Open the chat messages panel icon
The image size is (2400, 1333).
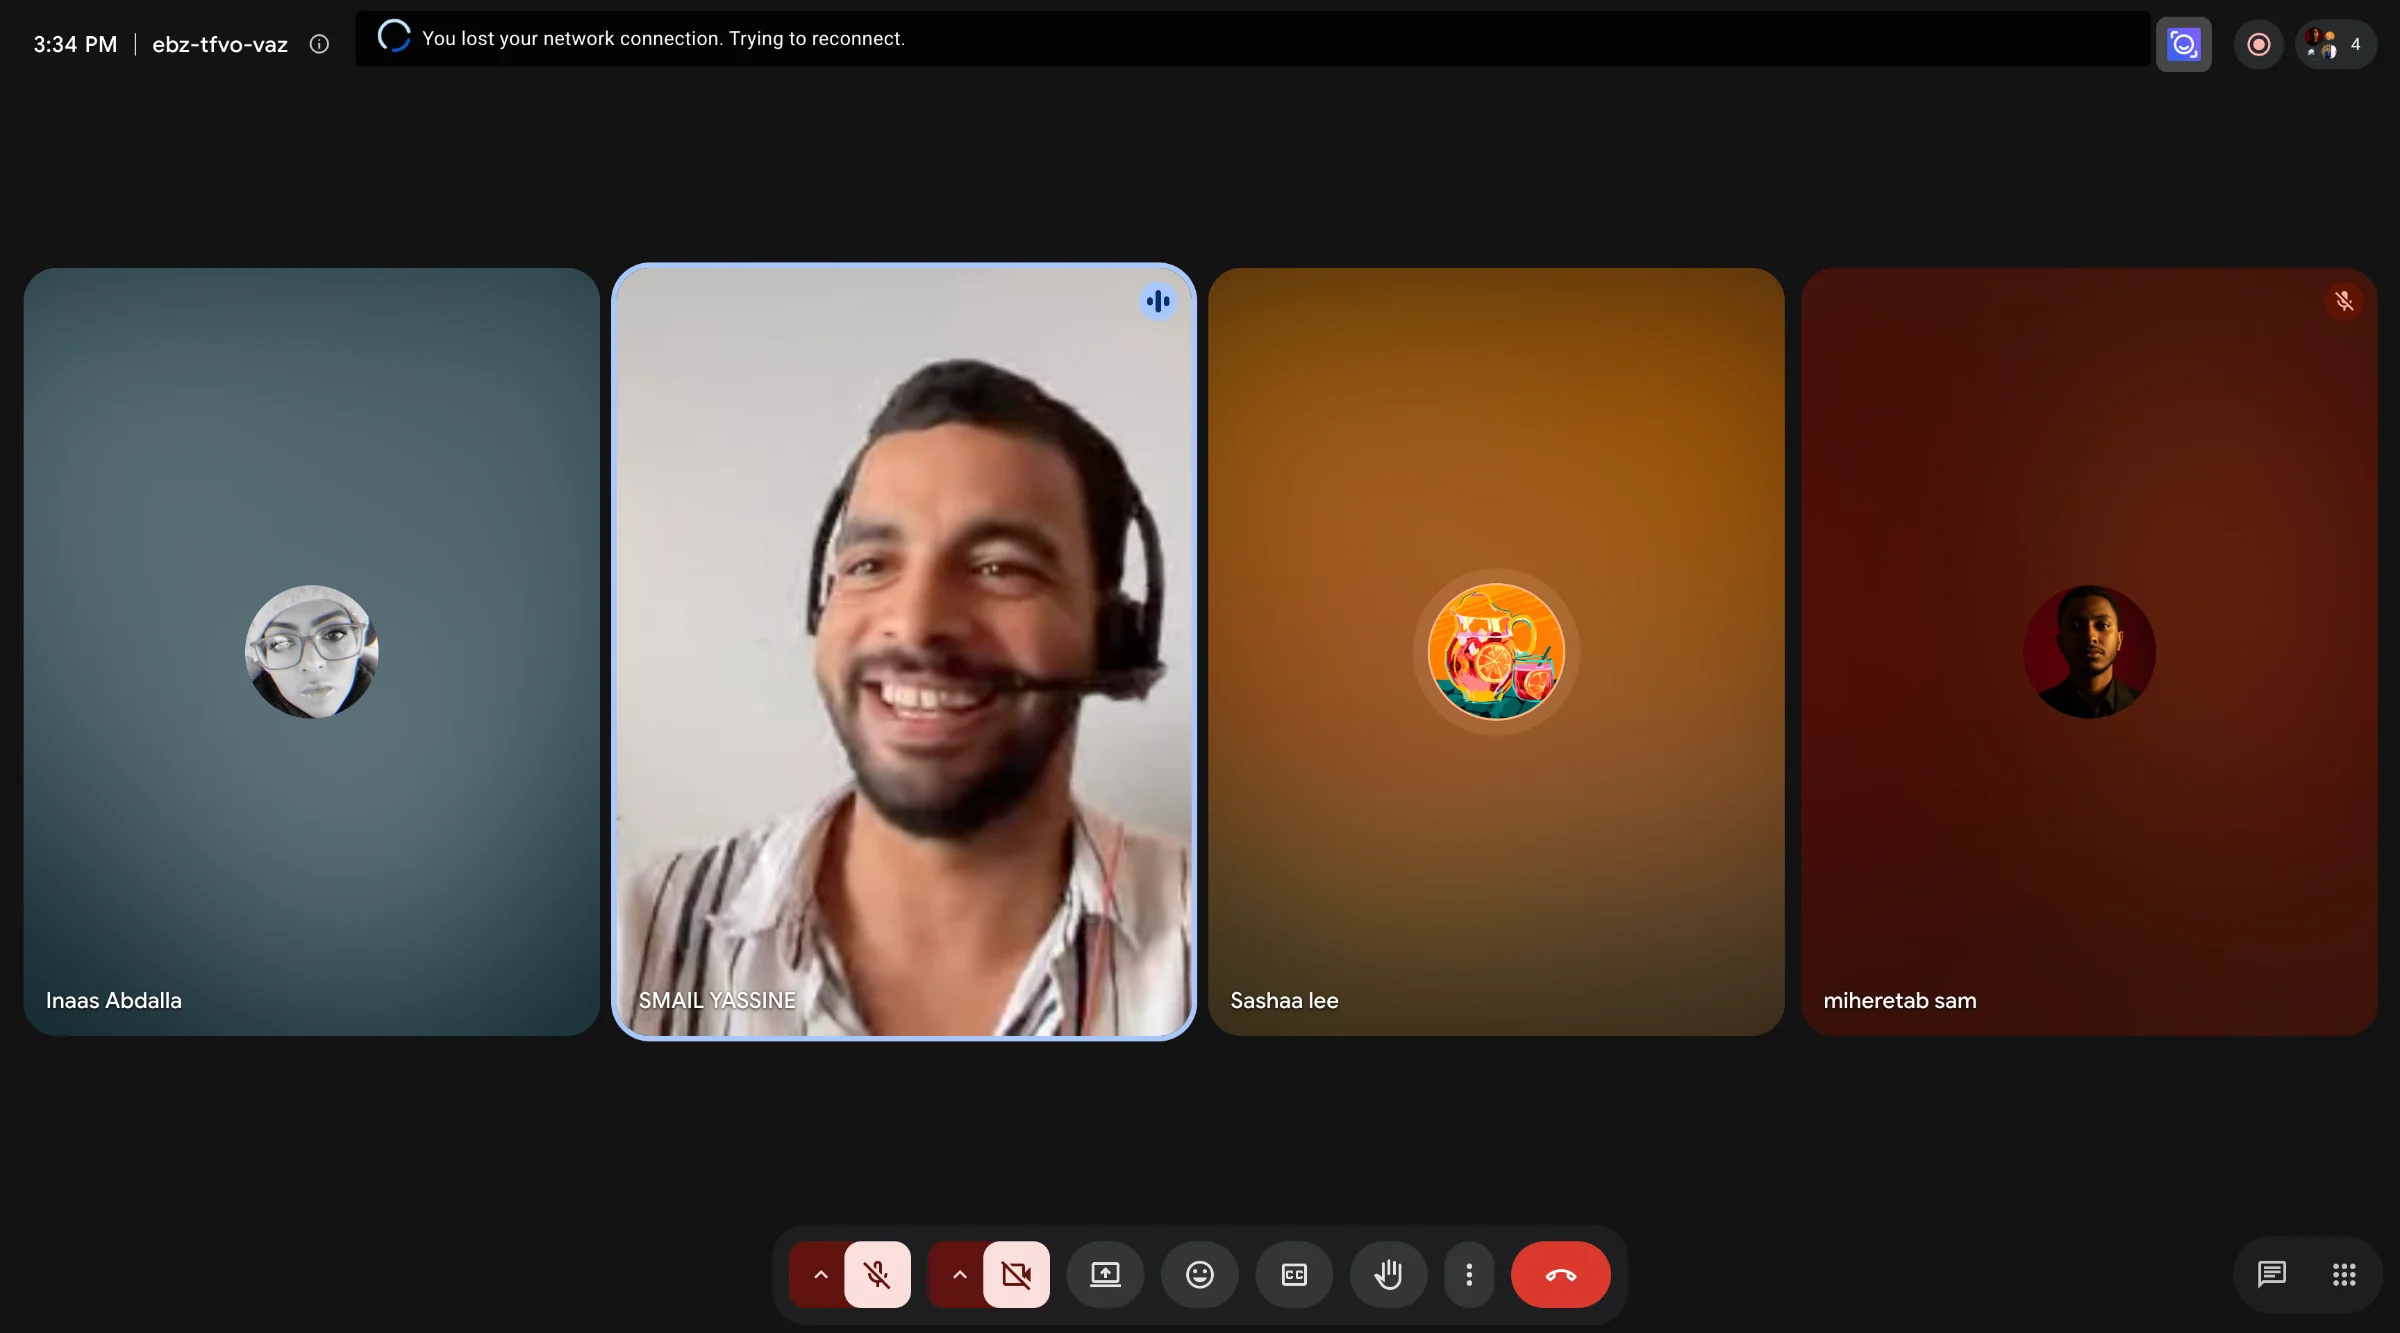pyautogui.click(x=2271, y=1274)
